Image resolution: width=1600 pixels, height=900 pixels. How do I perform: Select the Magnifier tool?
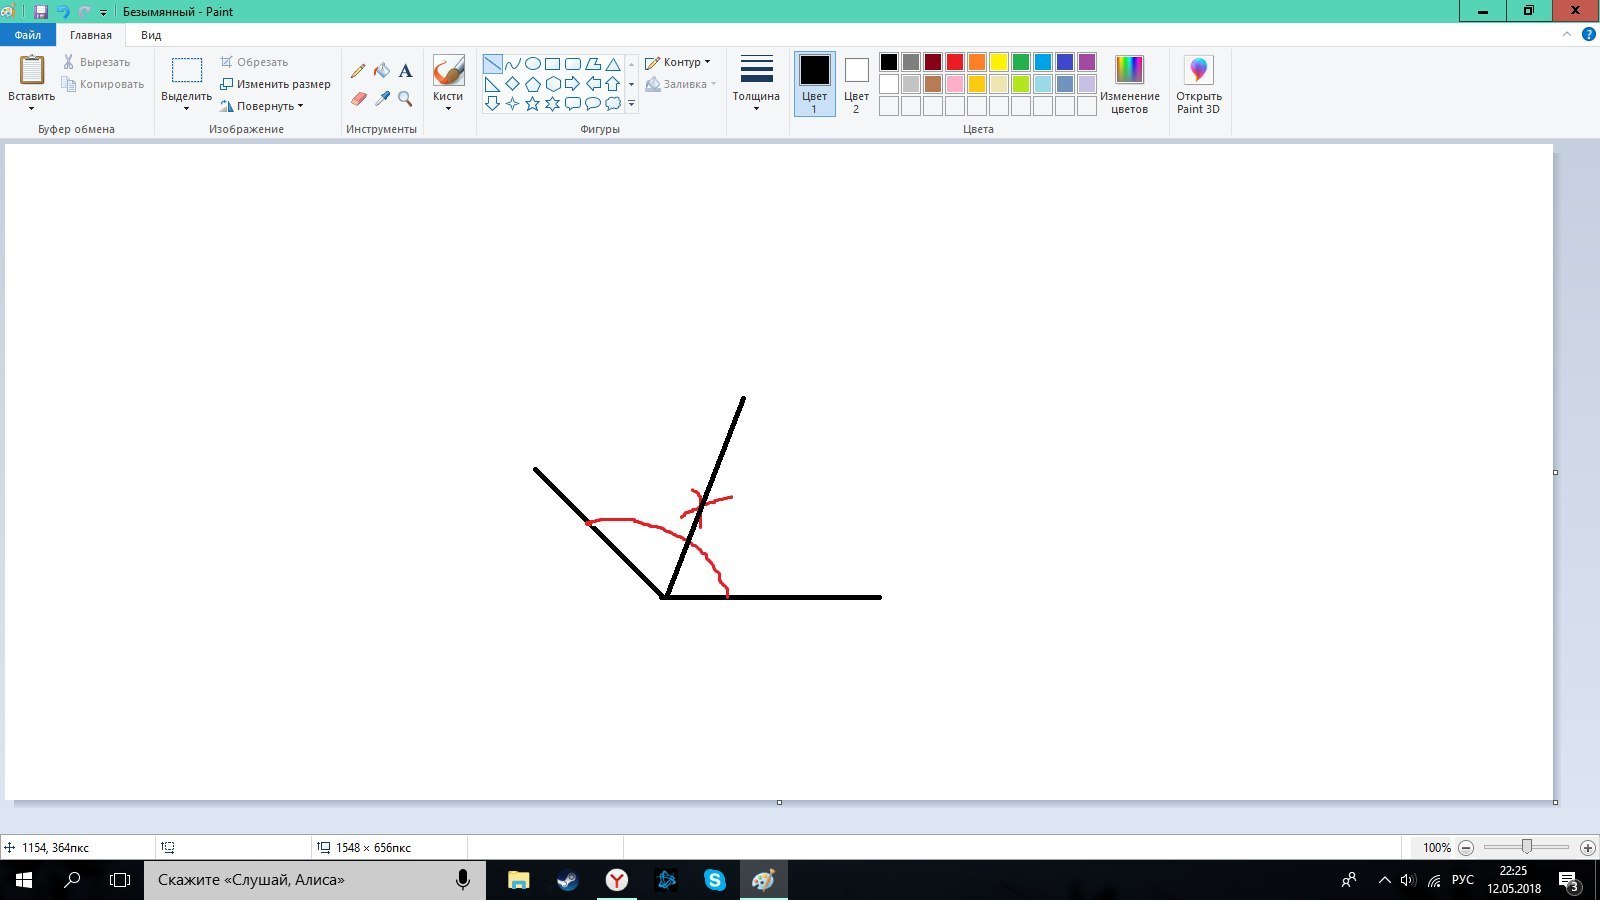[x=405, y=98]
